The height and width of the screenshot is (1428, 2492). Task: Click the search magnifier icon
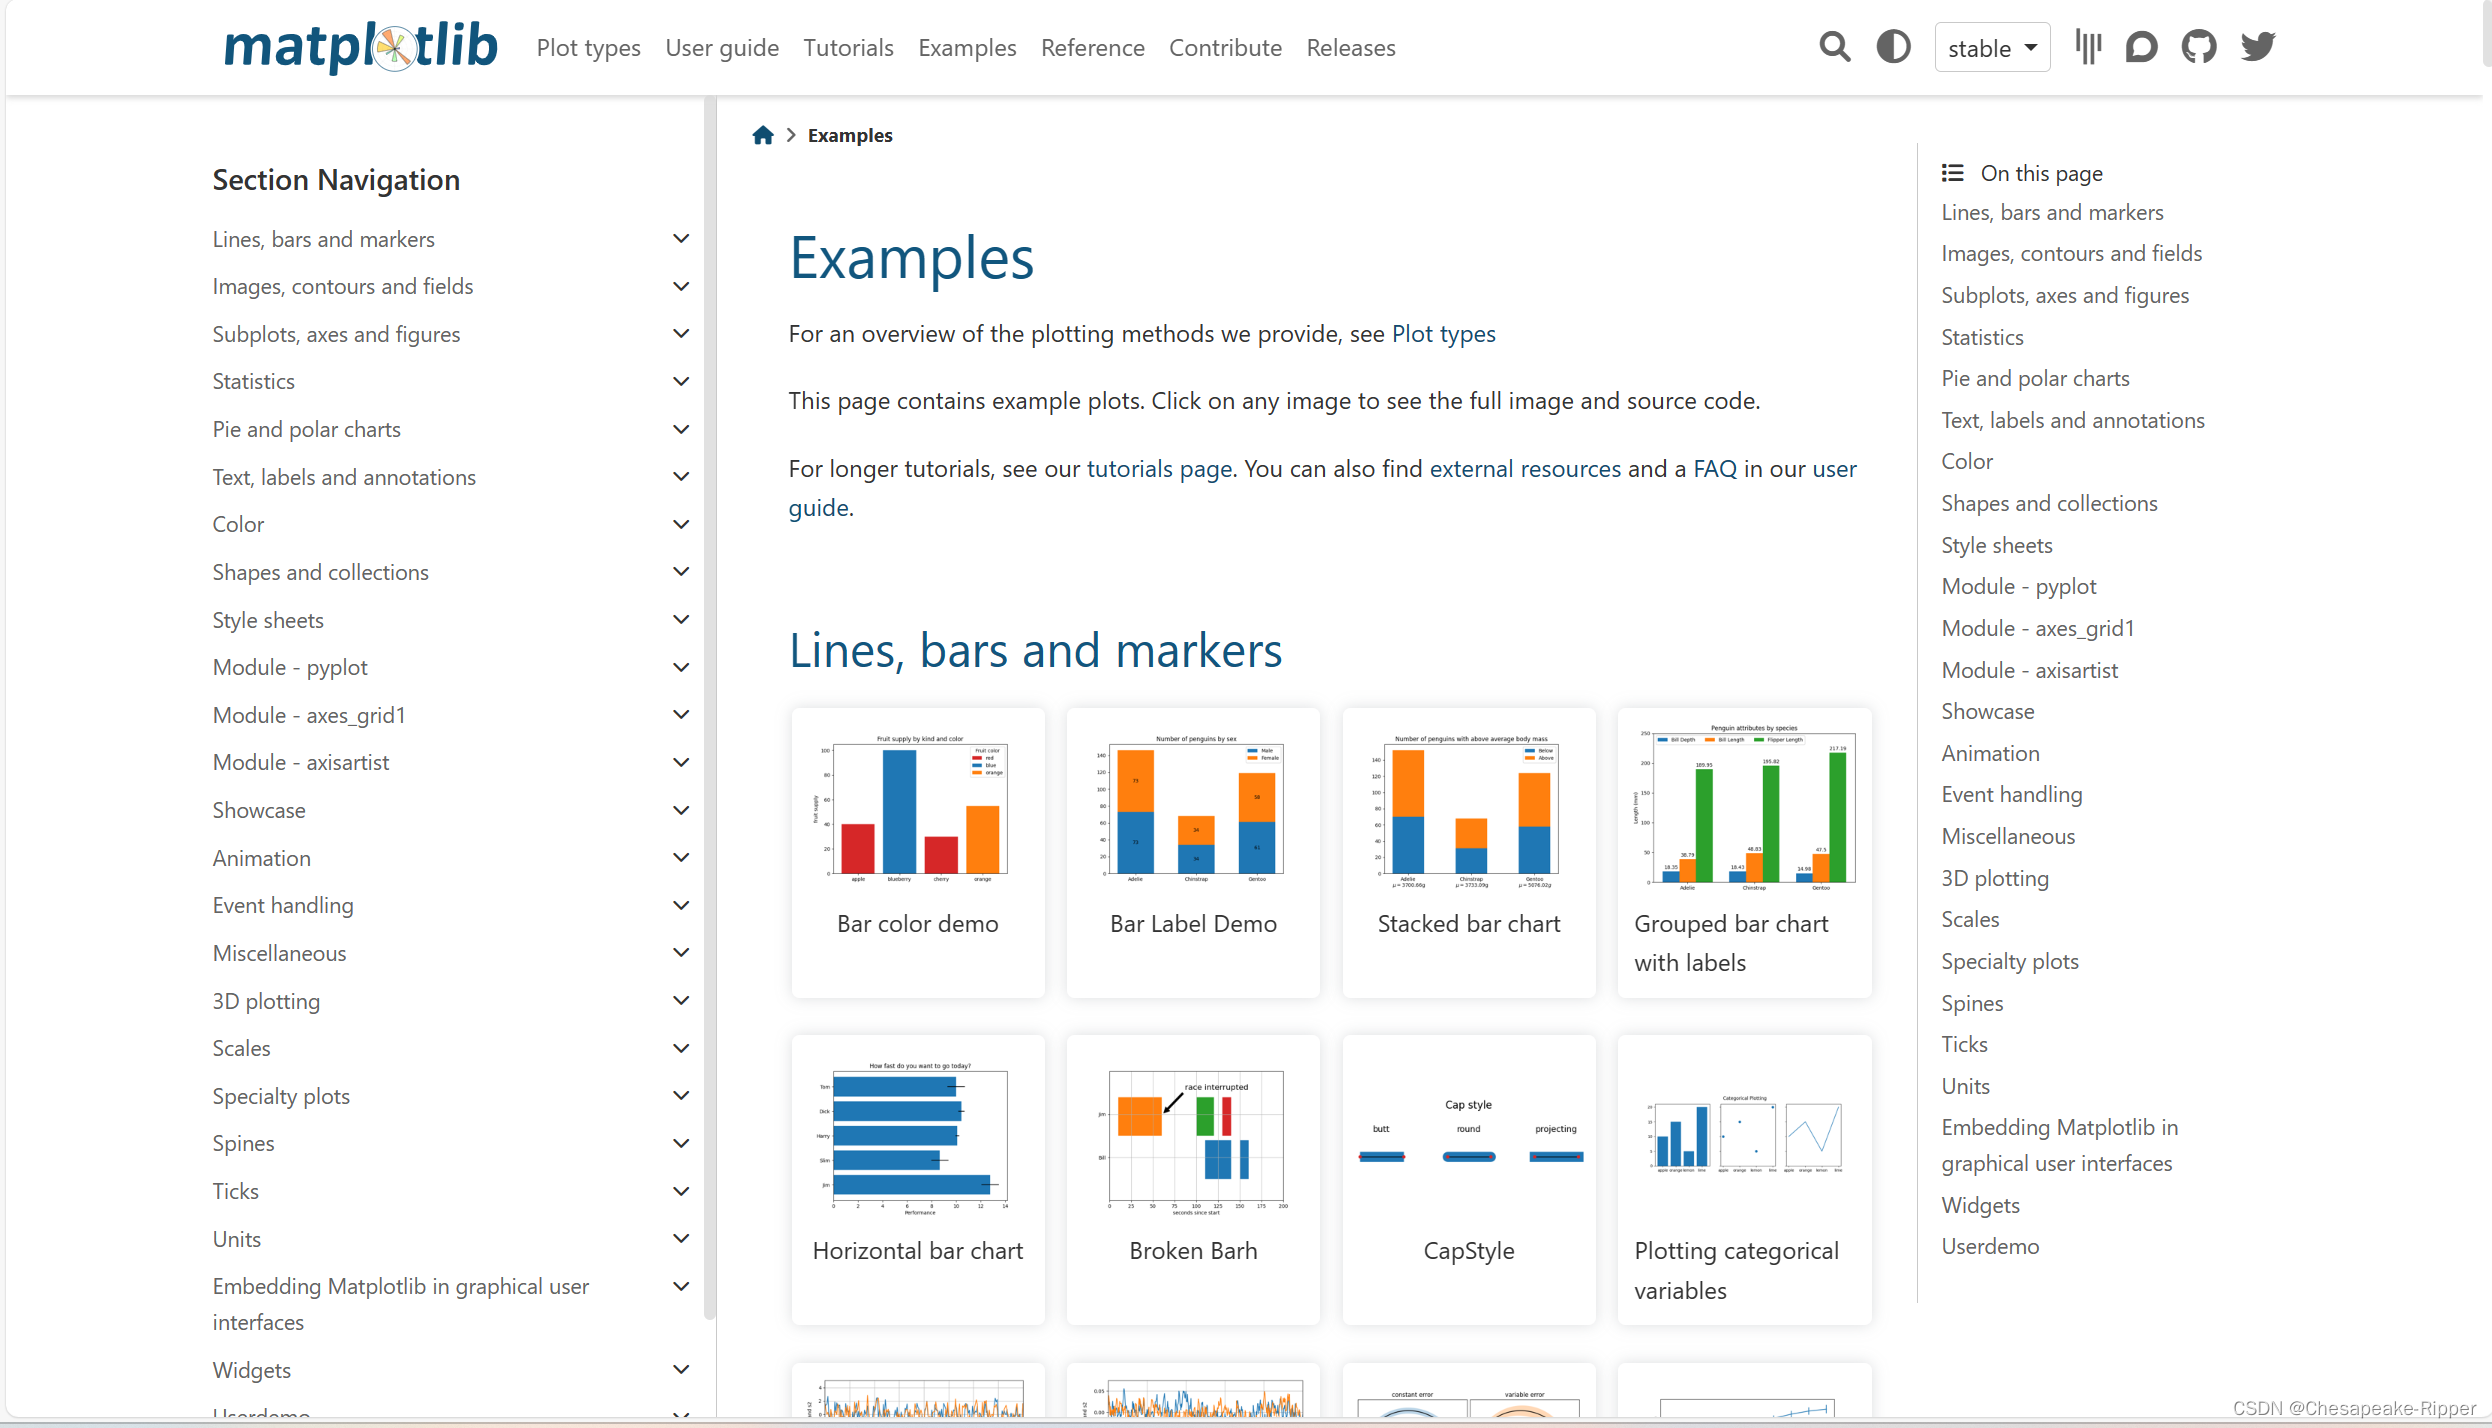click(x=1834, y=47)
